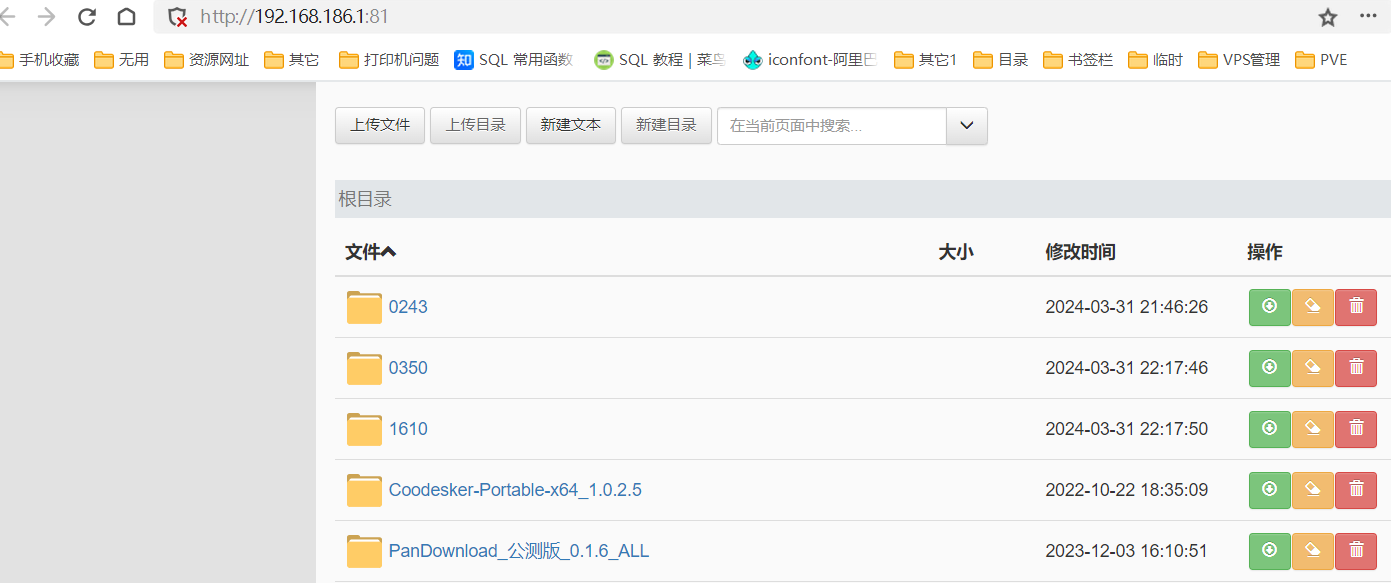
Task: Click the 上传文件 button
Action: point(380,126)
